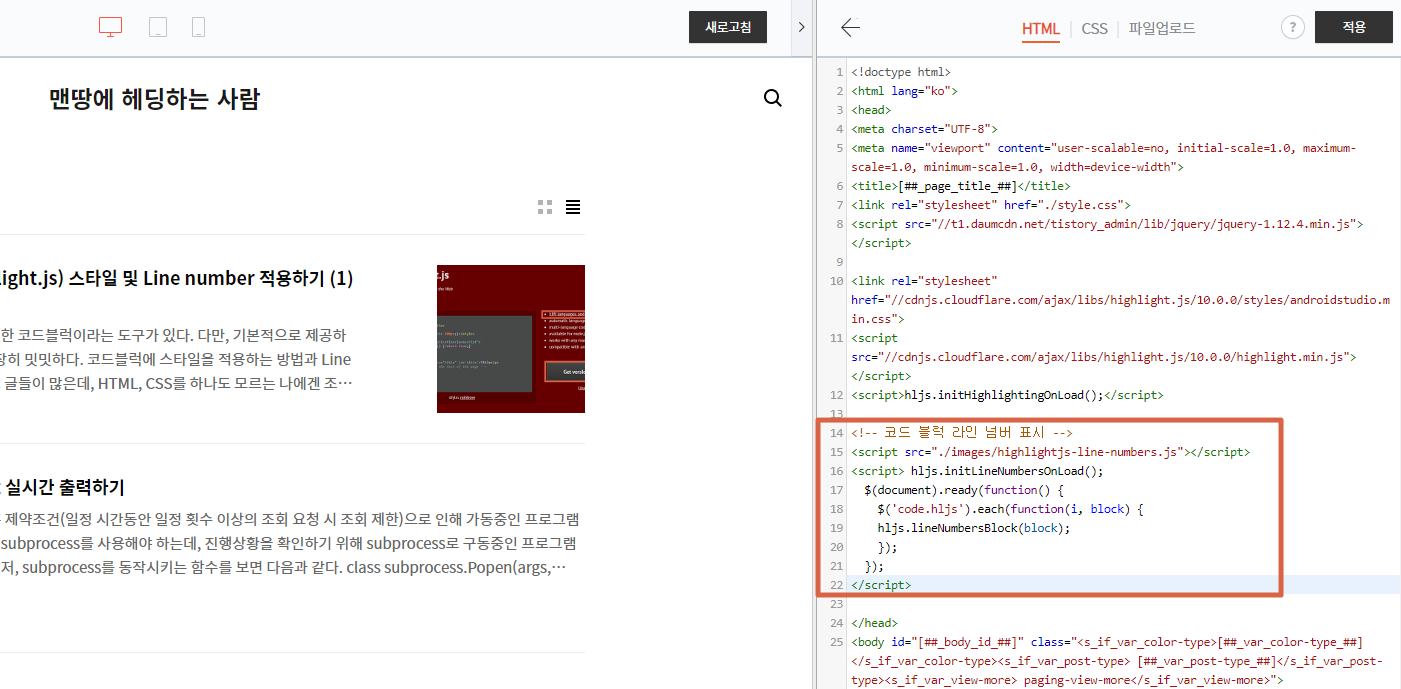The width and height of the screenshot is (1401, 689).
Task: Click the page_title code on line 6
Action: click(x=961, y=186)
